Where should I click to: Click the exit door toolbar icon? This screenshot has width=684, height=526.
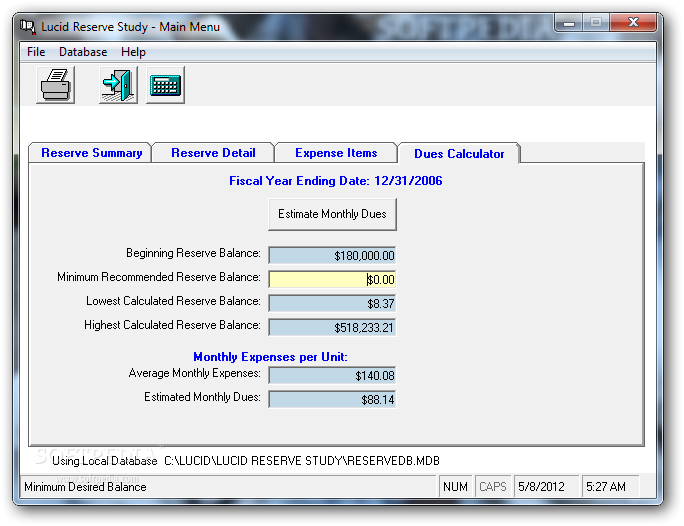118,85
